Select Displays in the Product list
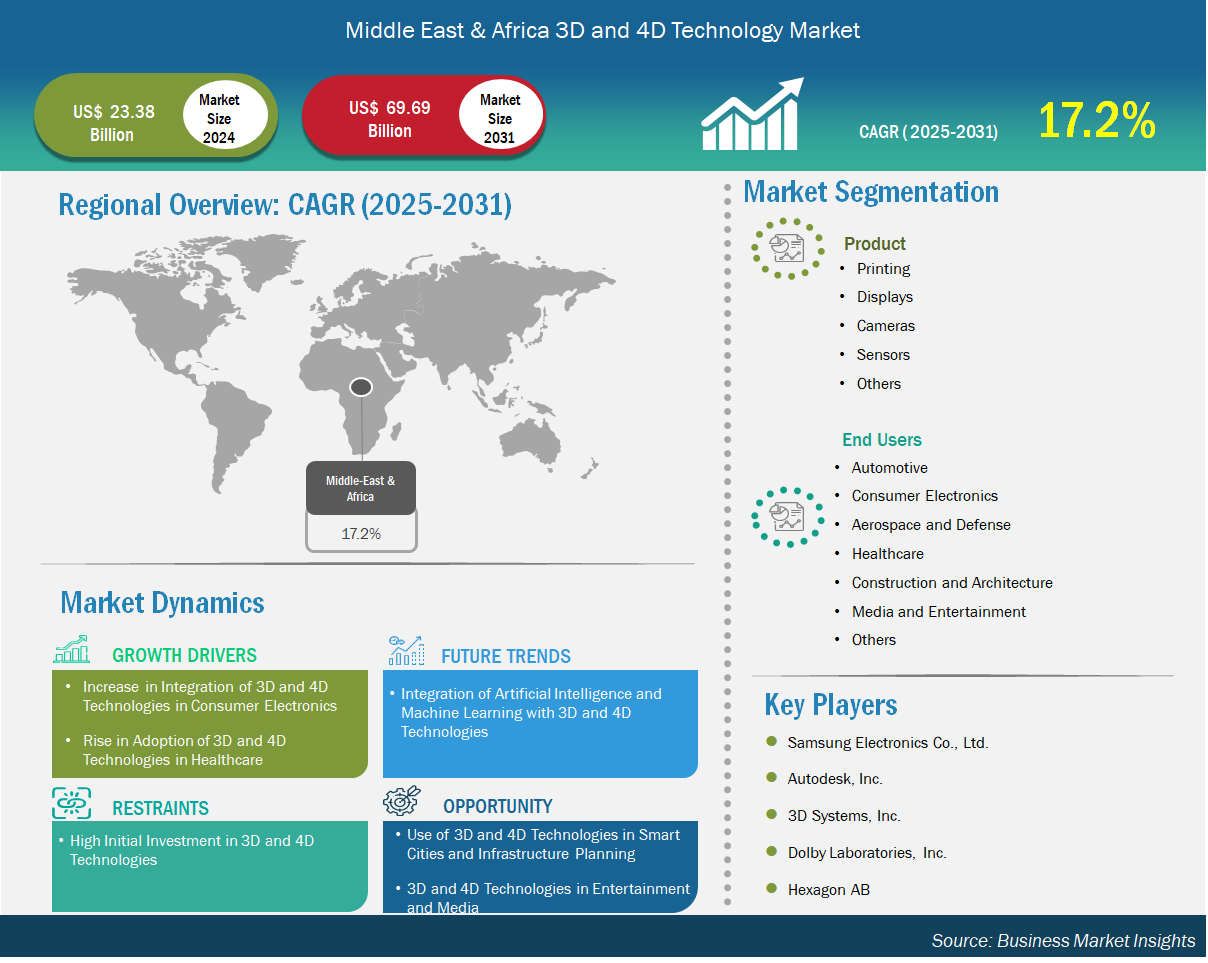 pos(885,297)
